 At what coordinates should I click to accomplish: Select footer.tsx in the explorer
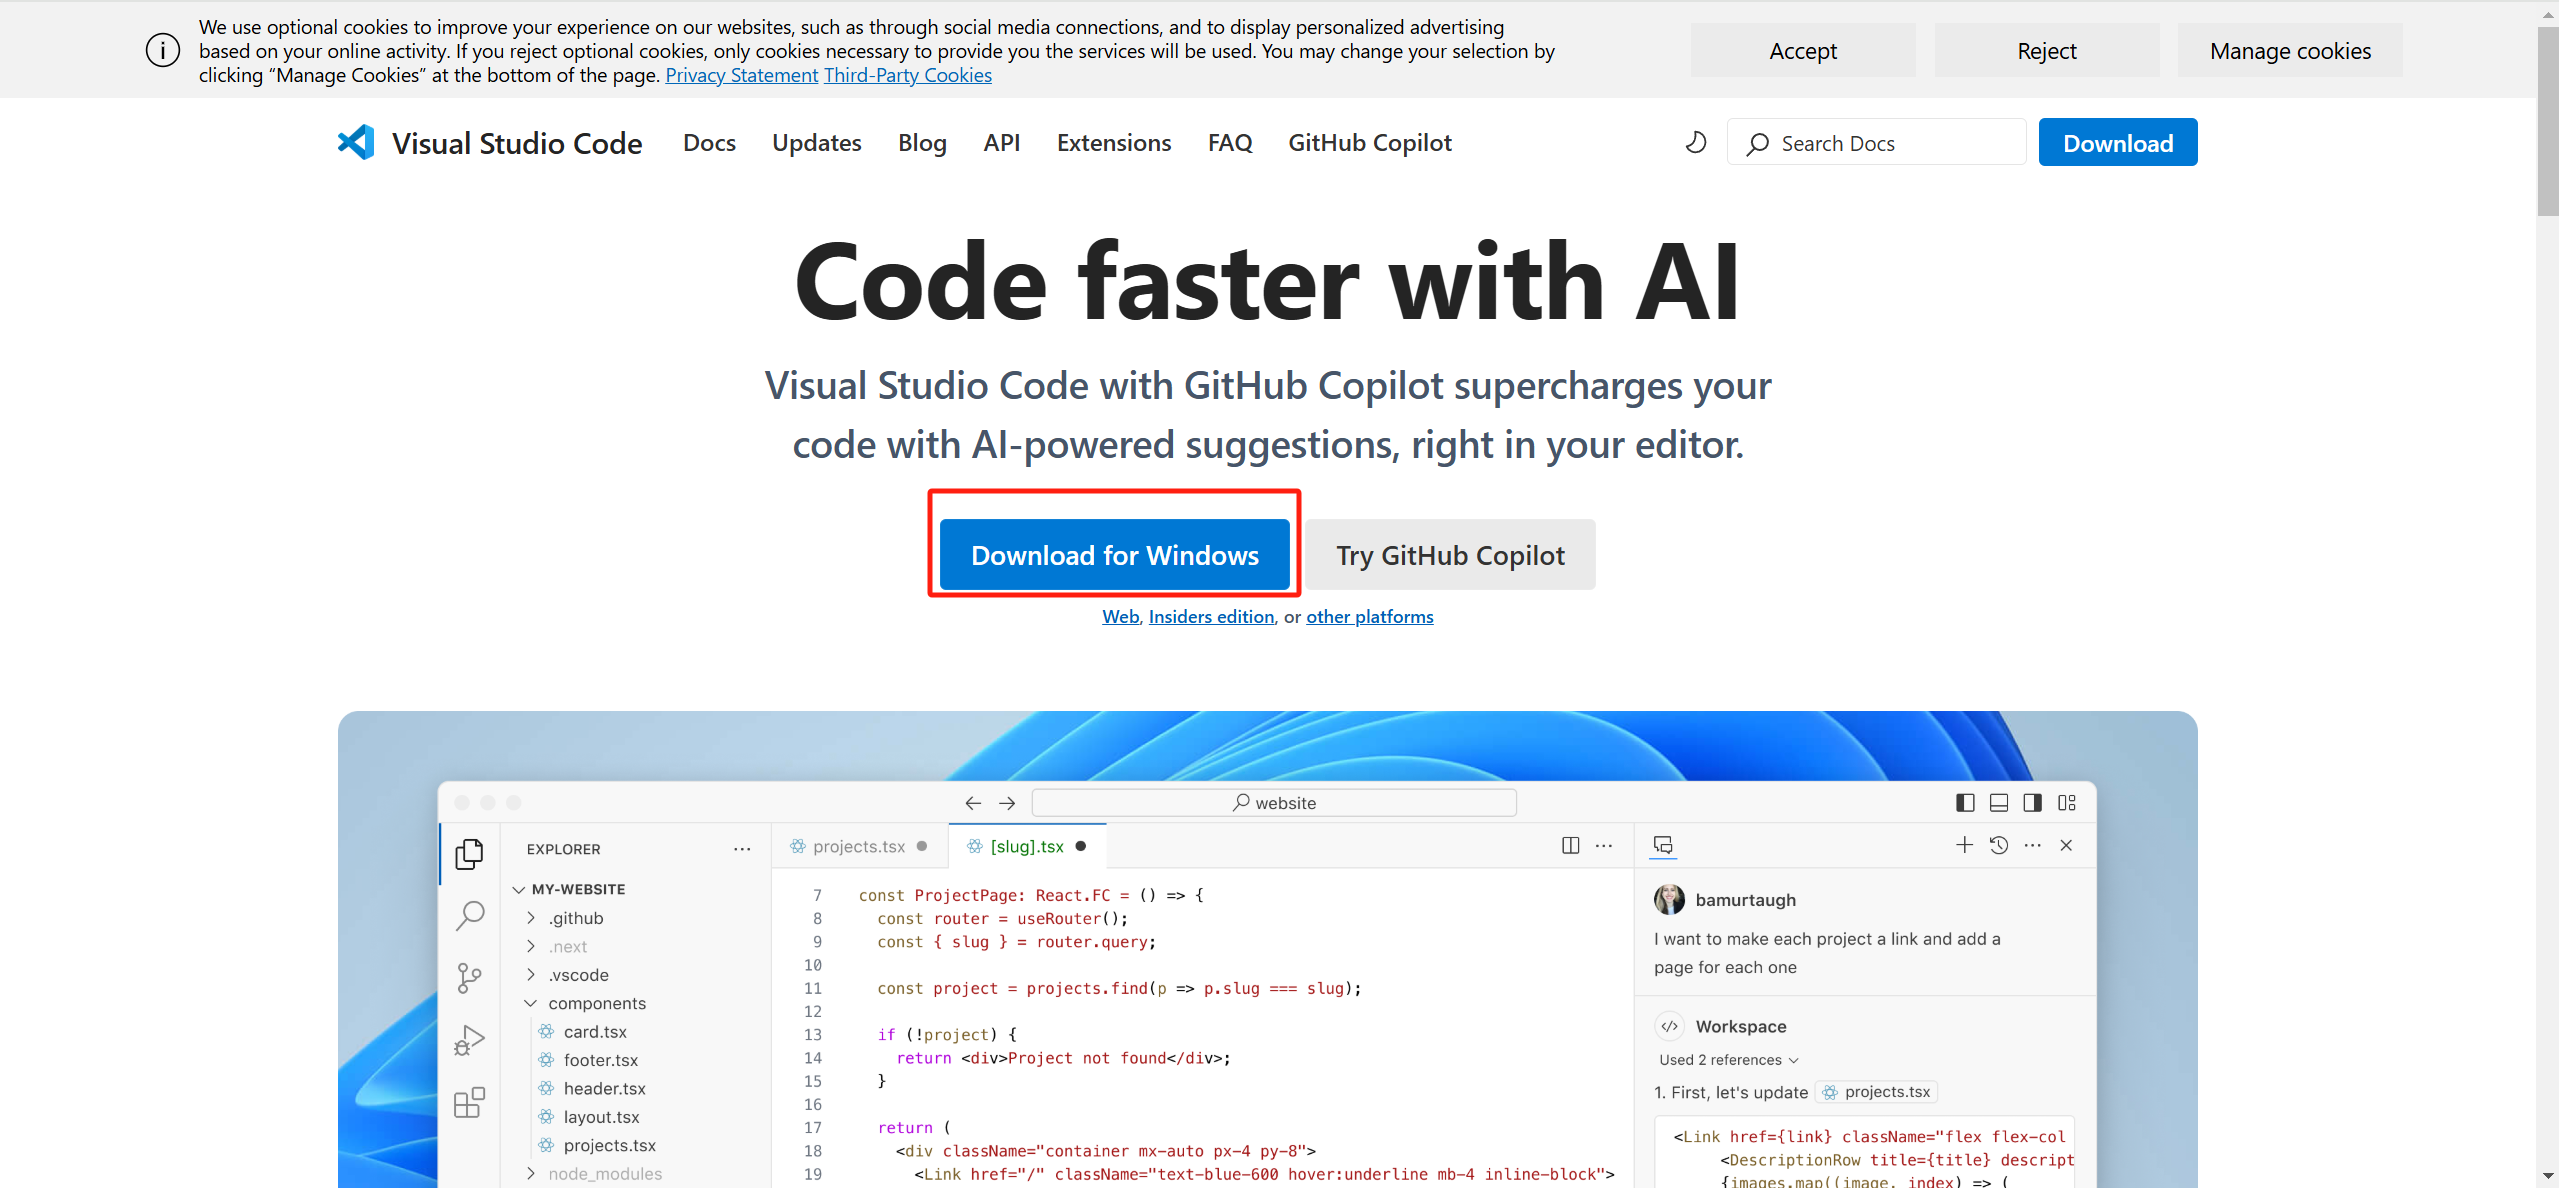coord(600,1060)
